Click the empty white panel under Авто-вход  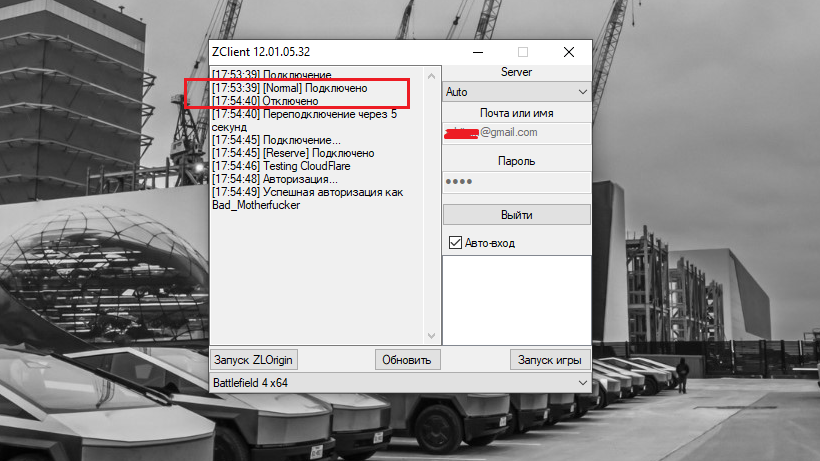pos(517,300)
